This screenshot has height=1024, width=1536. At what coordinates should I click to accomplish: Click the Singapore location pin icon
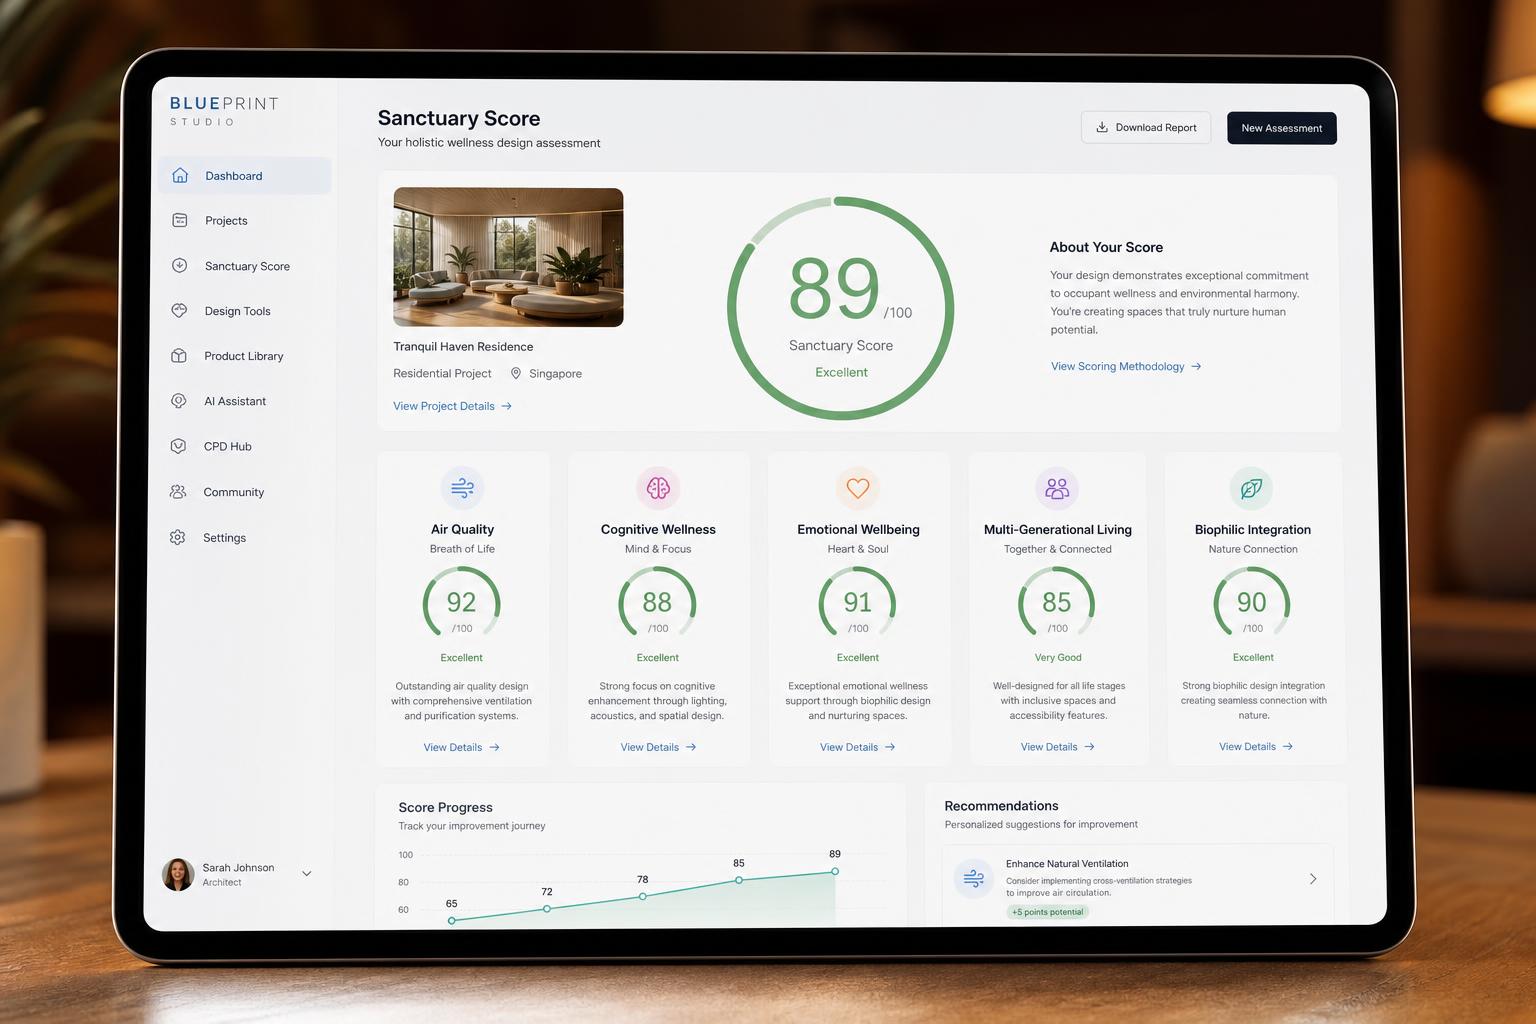[x=516, y=373]
